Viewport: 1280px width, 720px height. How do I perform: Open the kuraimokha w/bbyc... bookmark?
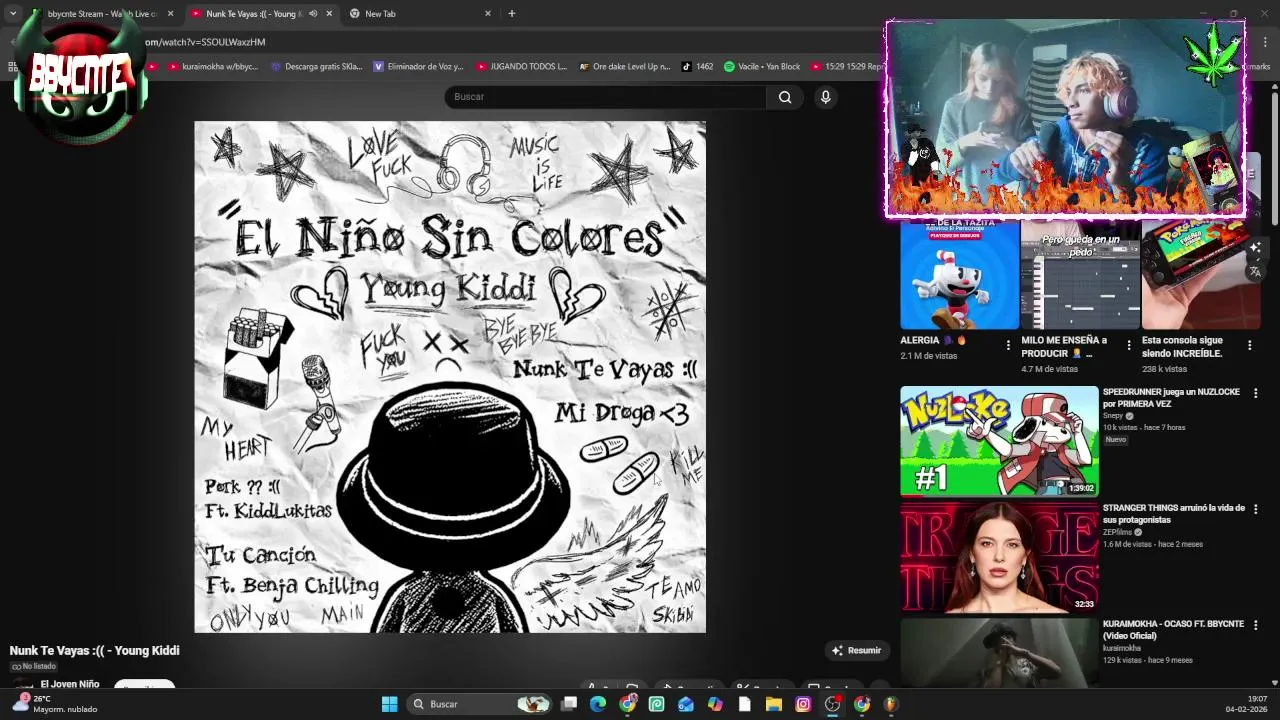point(213,67)
